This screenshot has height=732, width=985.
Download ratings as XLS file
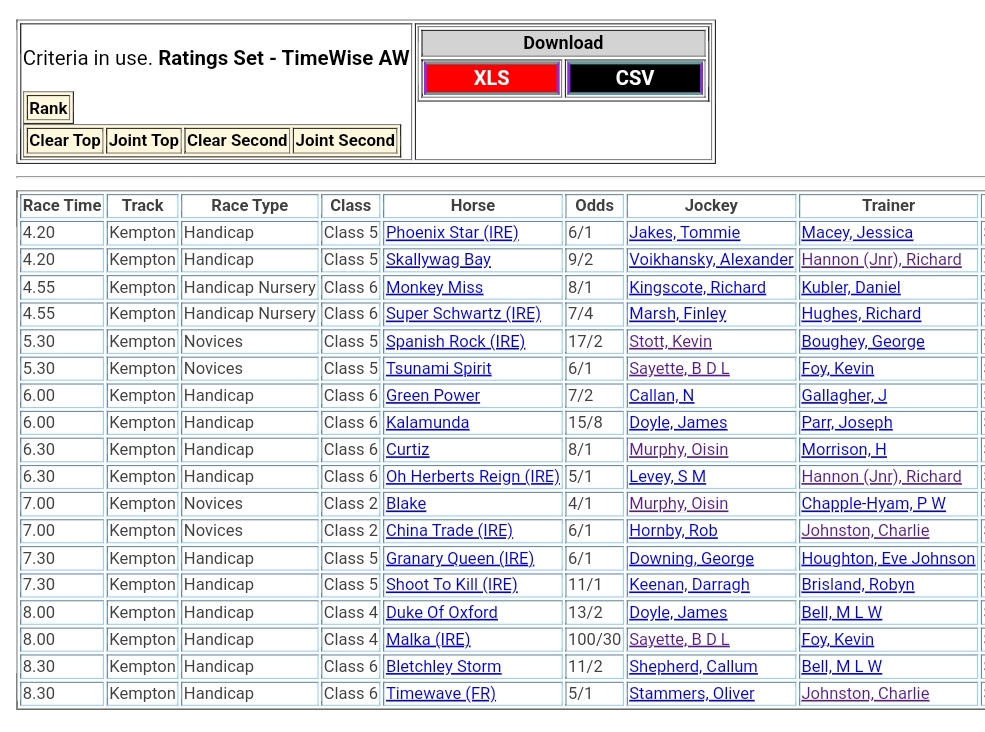pos(491,78)
